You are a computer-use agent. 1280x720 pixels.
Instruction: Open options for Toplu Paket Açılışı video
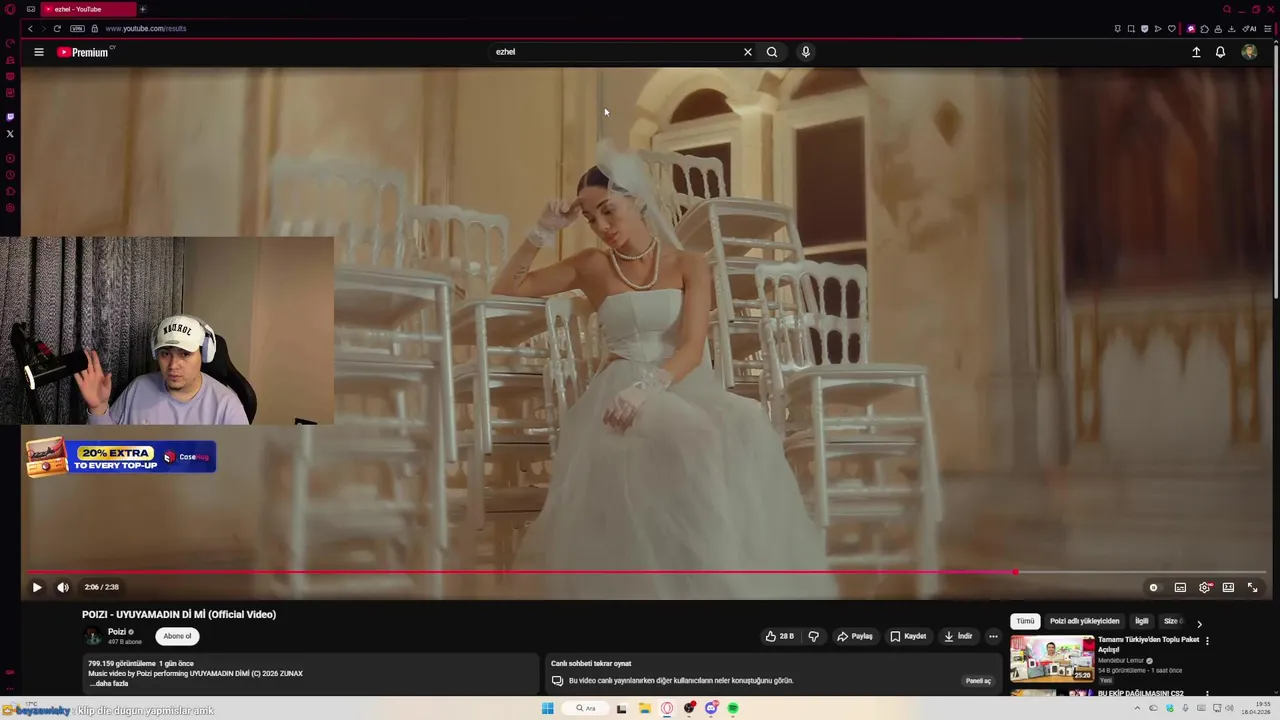pyautogui.click(x=1207, y=641)
